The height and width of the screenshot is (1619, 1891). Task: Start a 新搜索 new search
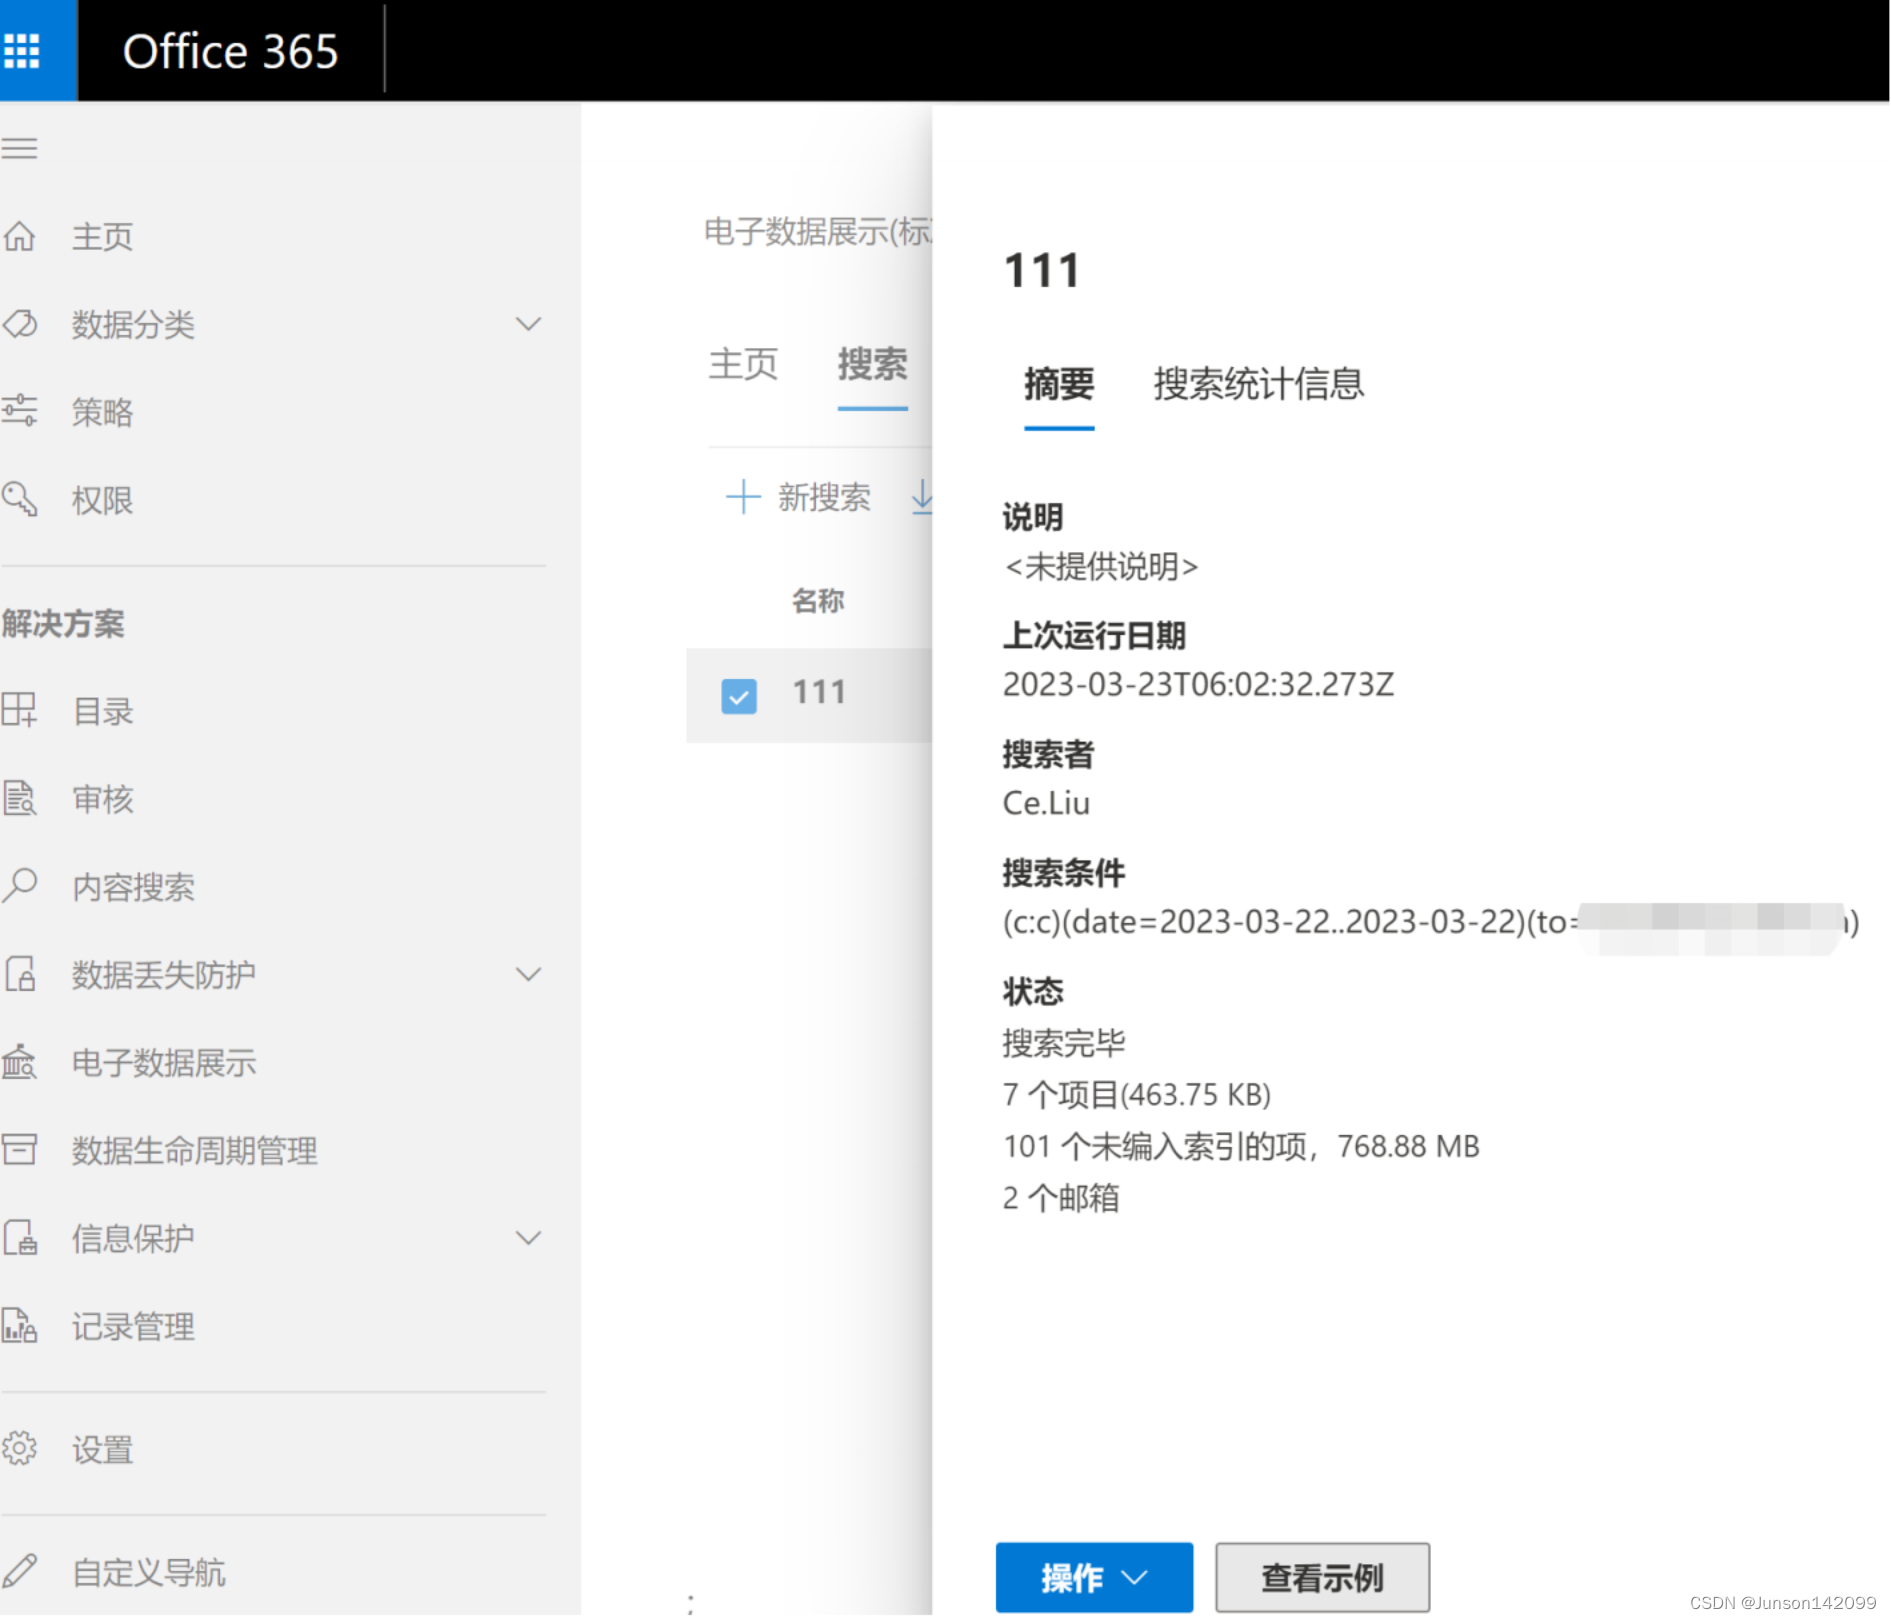pos(799,497)
